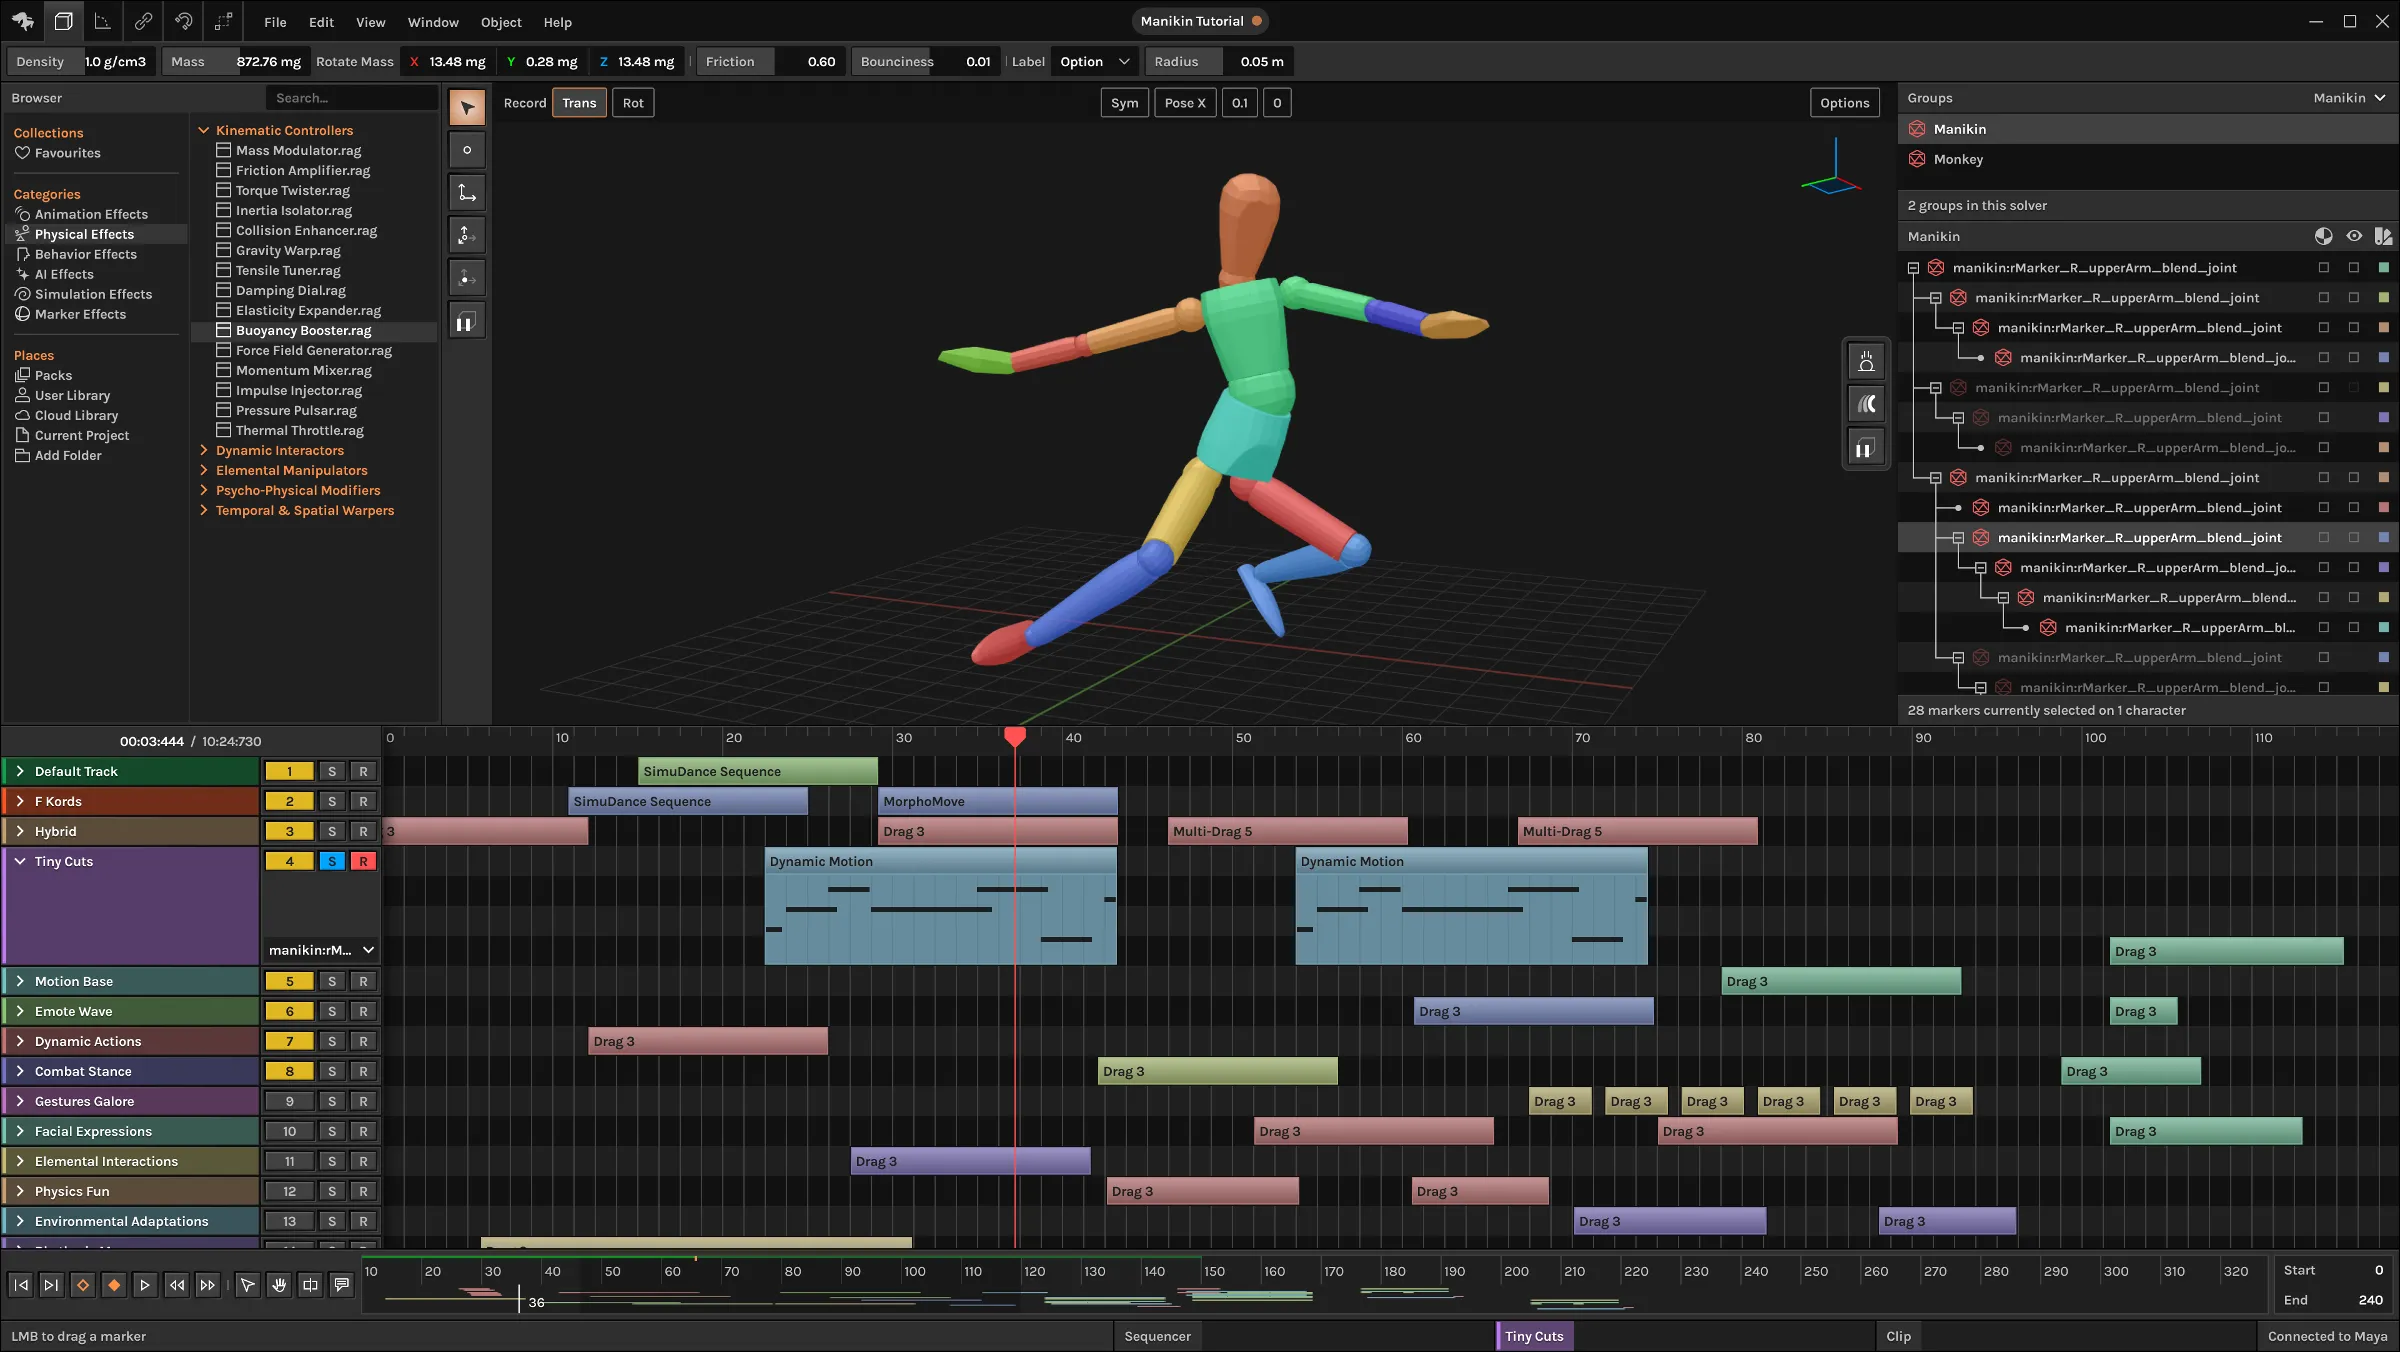Open the Manikin dropdown in Groups header
2400x1352 pixels.
click(2349, 98)
